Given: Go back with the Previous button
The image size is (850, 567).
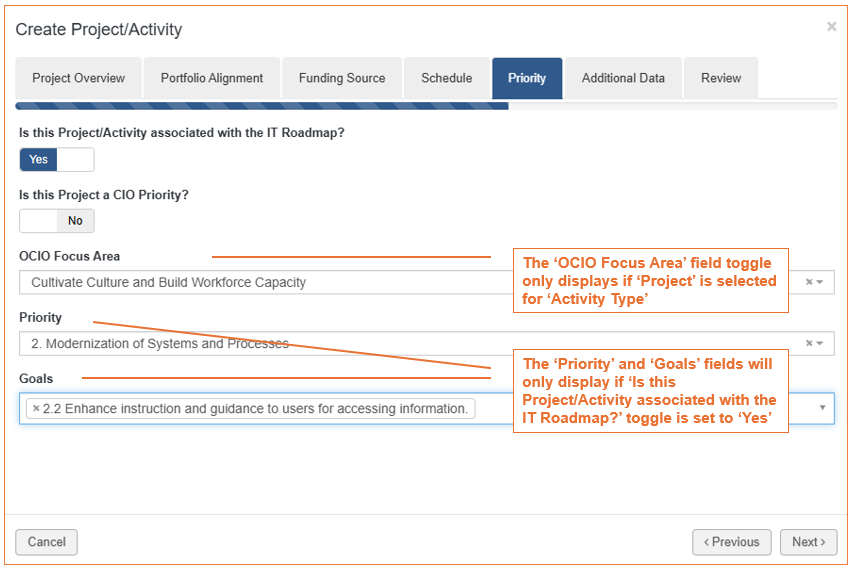Looking at the screenshot, I should pos(732,542).
